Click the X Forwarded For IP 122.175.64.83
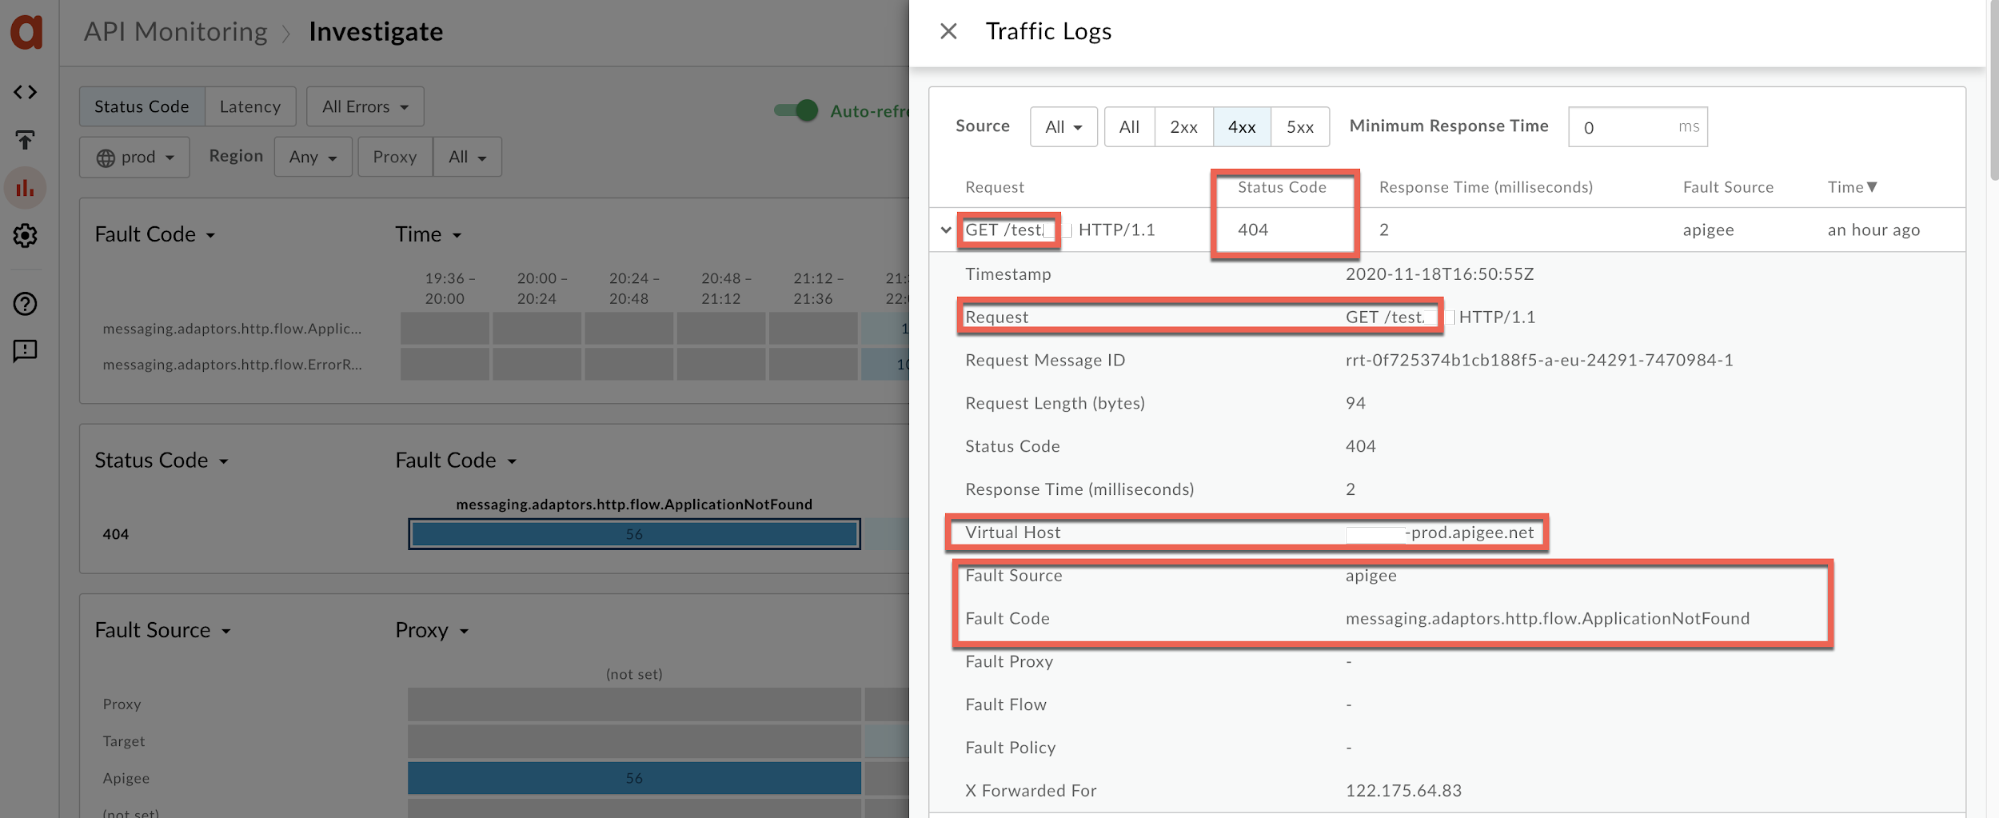1999x818 pixels. [x=1403, y=791]
